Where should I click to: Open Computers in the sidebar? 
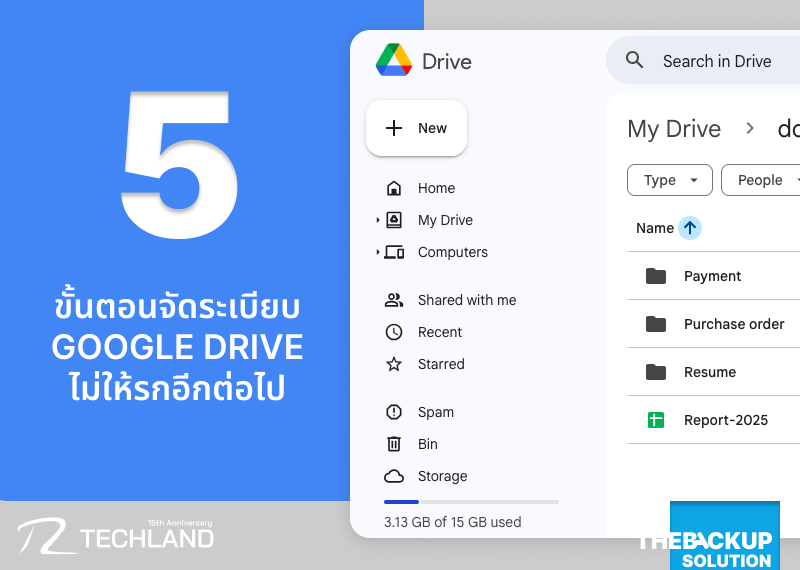tap(453, 252)
